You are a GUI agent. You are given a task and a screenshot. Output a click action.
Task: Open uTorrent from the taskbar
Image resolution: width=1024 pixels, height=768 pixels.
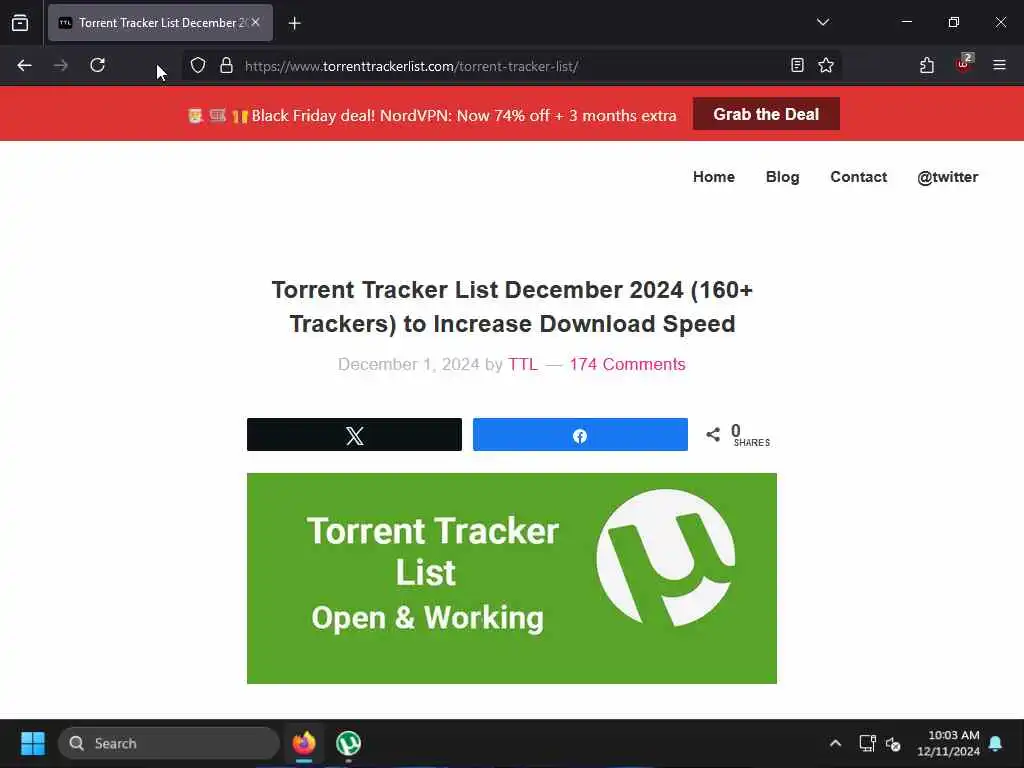pyautogui.click(x=348, y=743)
